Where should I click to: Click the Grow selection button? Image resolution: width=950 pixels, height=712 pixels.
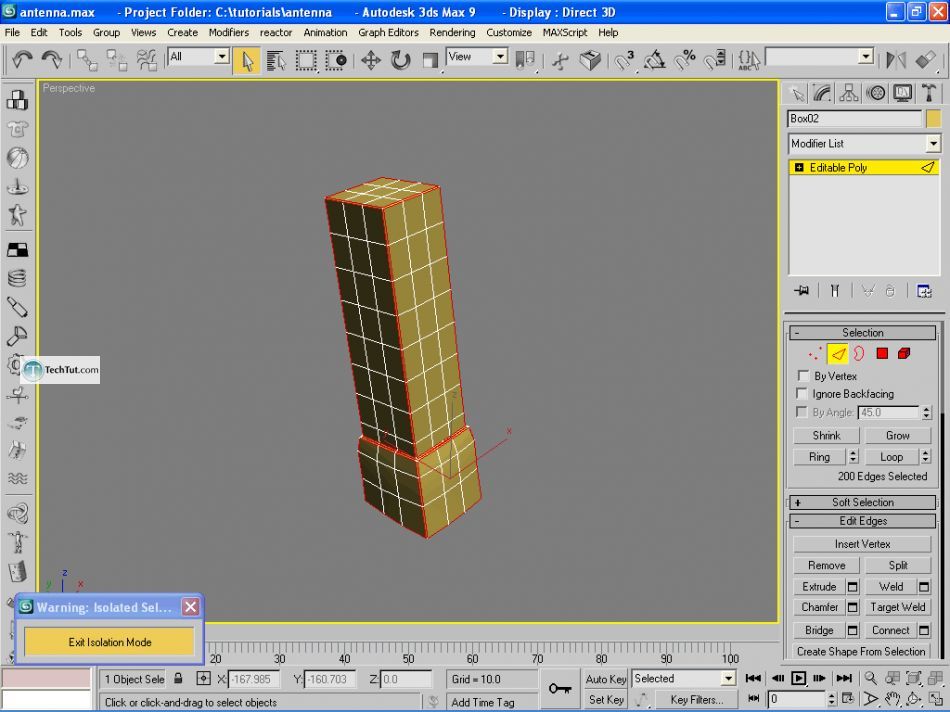[897, 436]
